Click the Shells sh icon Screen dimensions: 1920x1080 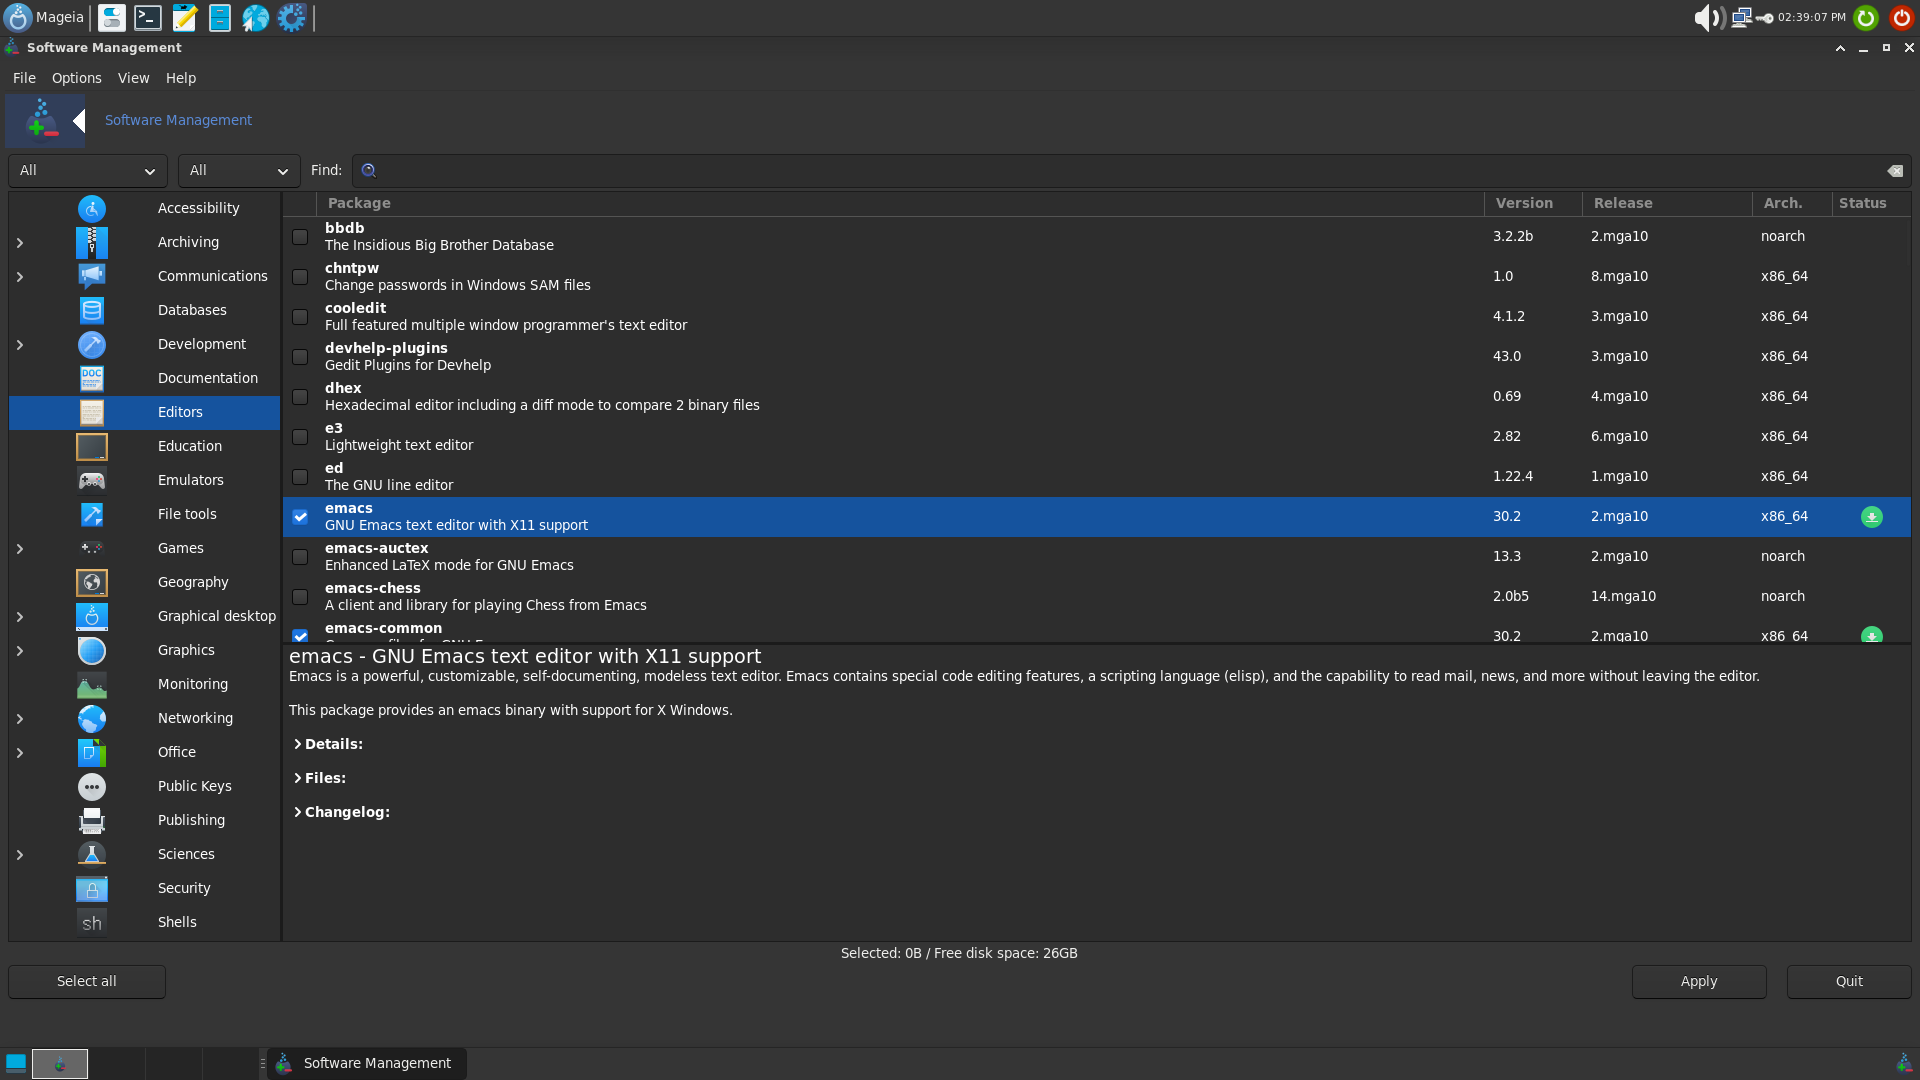pos(91,922)
